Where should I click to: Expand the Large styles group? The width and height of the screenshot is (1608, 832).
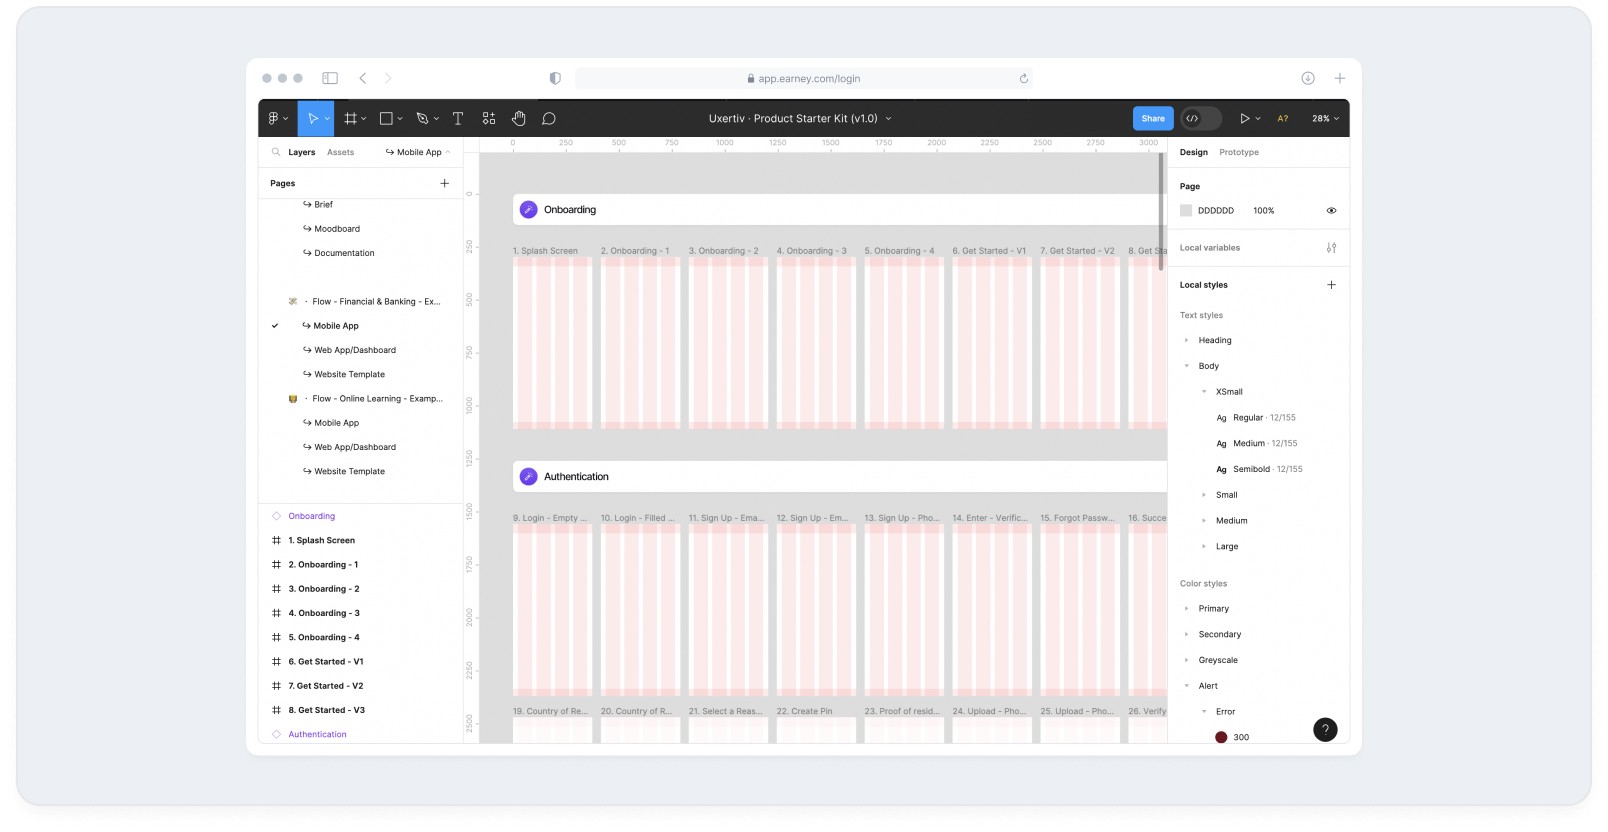pos(1204,547)
